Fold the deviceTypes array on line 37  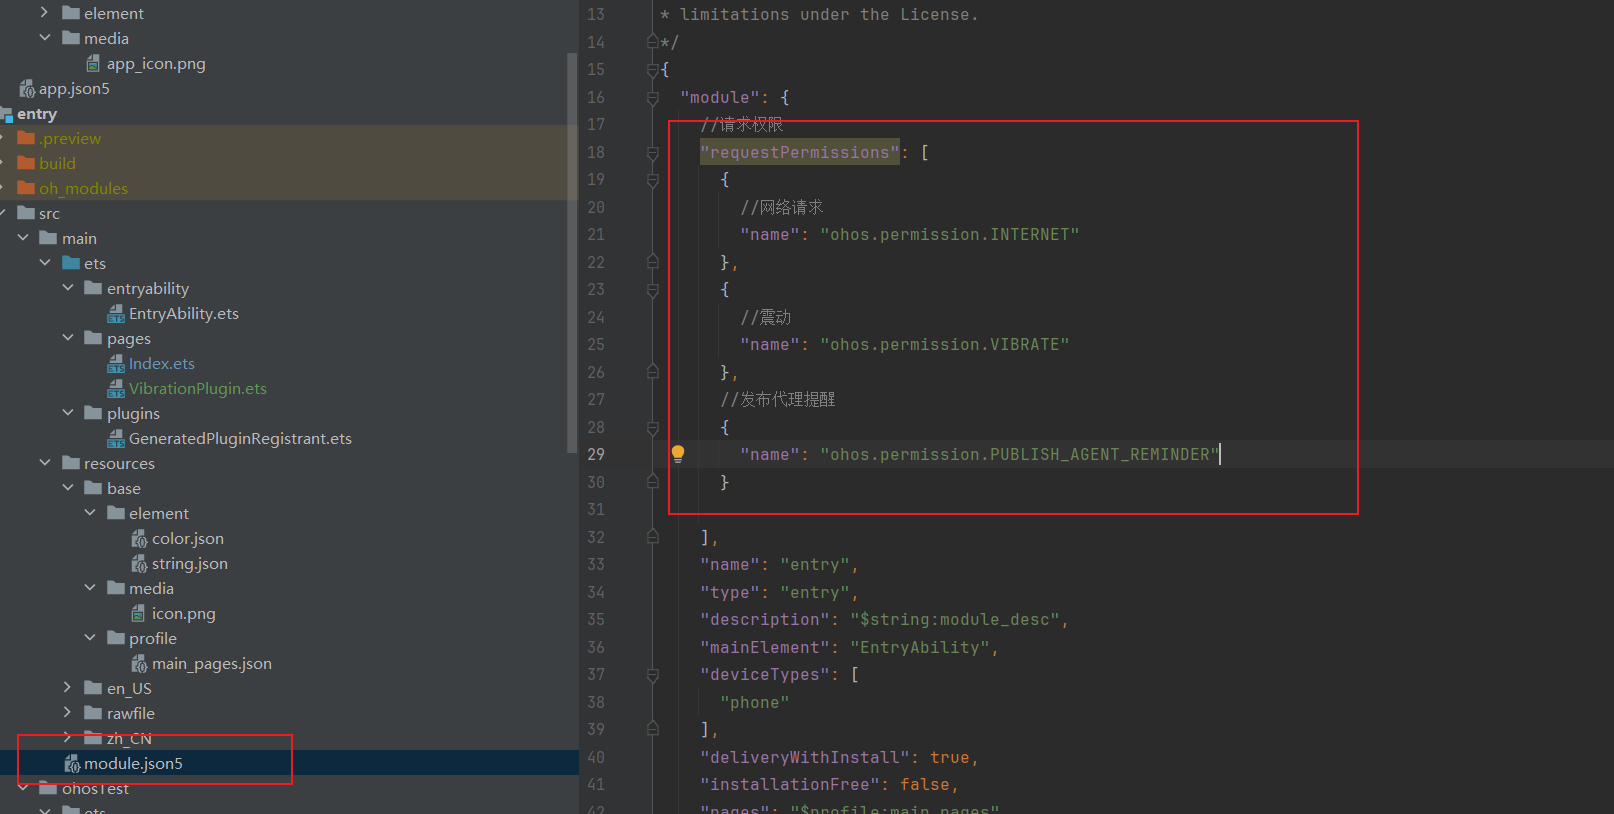pyautogui.click(x=653, y=675)
